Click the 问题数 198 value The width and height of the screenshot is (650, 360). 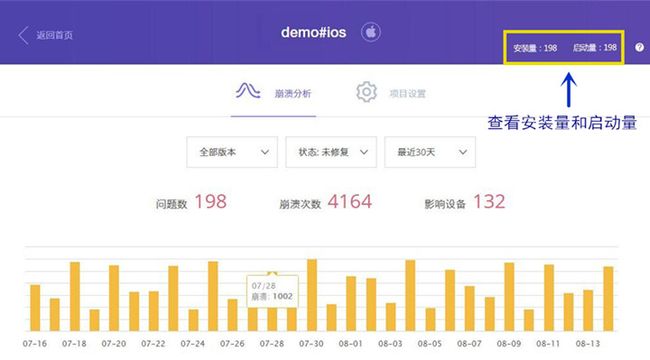211,202
